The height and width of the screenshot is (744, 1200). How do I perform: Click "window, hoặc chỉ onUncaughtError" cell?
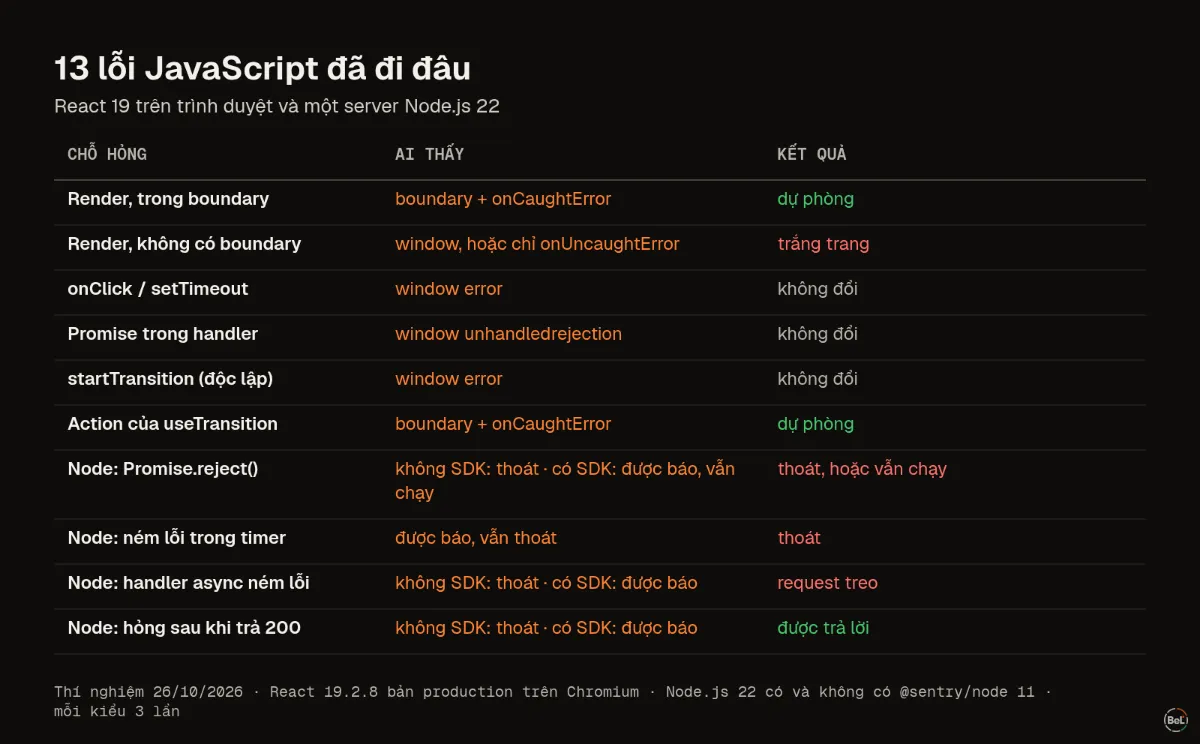[x=537, y=244]
